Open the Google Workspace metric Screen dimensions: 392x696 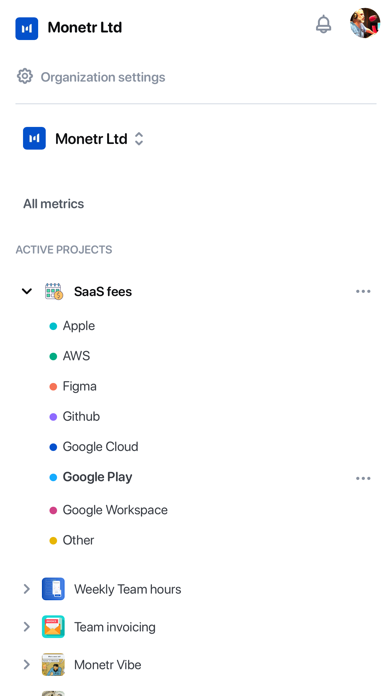(115, 510)
